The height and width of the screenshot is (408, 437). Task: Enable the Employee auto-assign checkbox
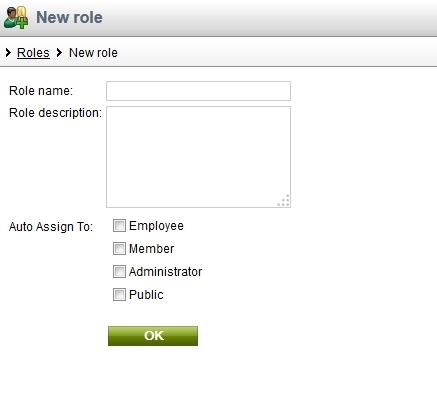(119, 226)
